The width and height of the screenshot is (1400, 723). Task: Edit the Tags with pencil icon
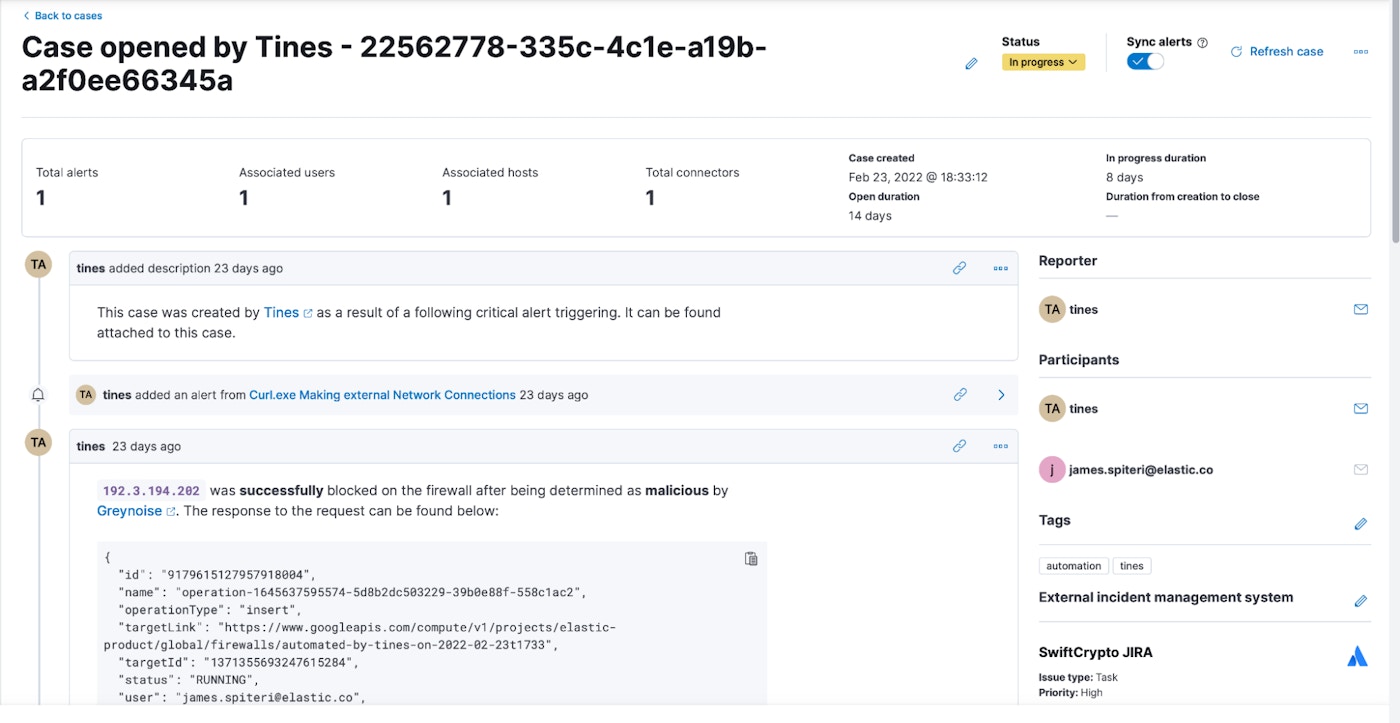[x=1360, y=523]
